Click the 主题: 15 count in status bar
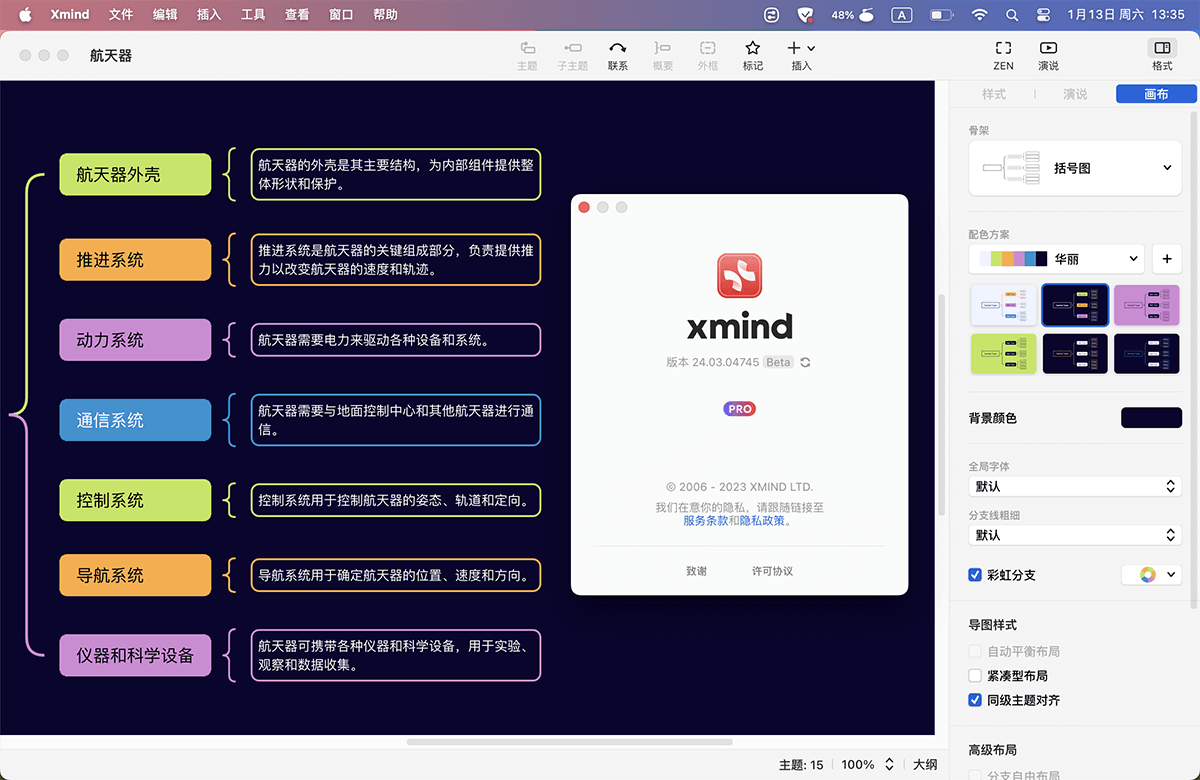This screenshot has width=1200, height=780. pos(801,765)
